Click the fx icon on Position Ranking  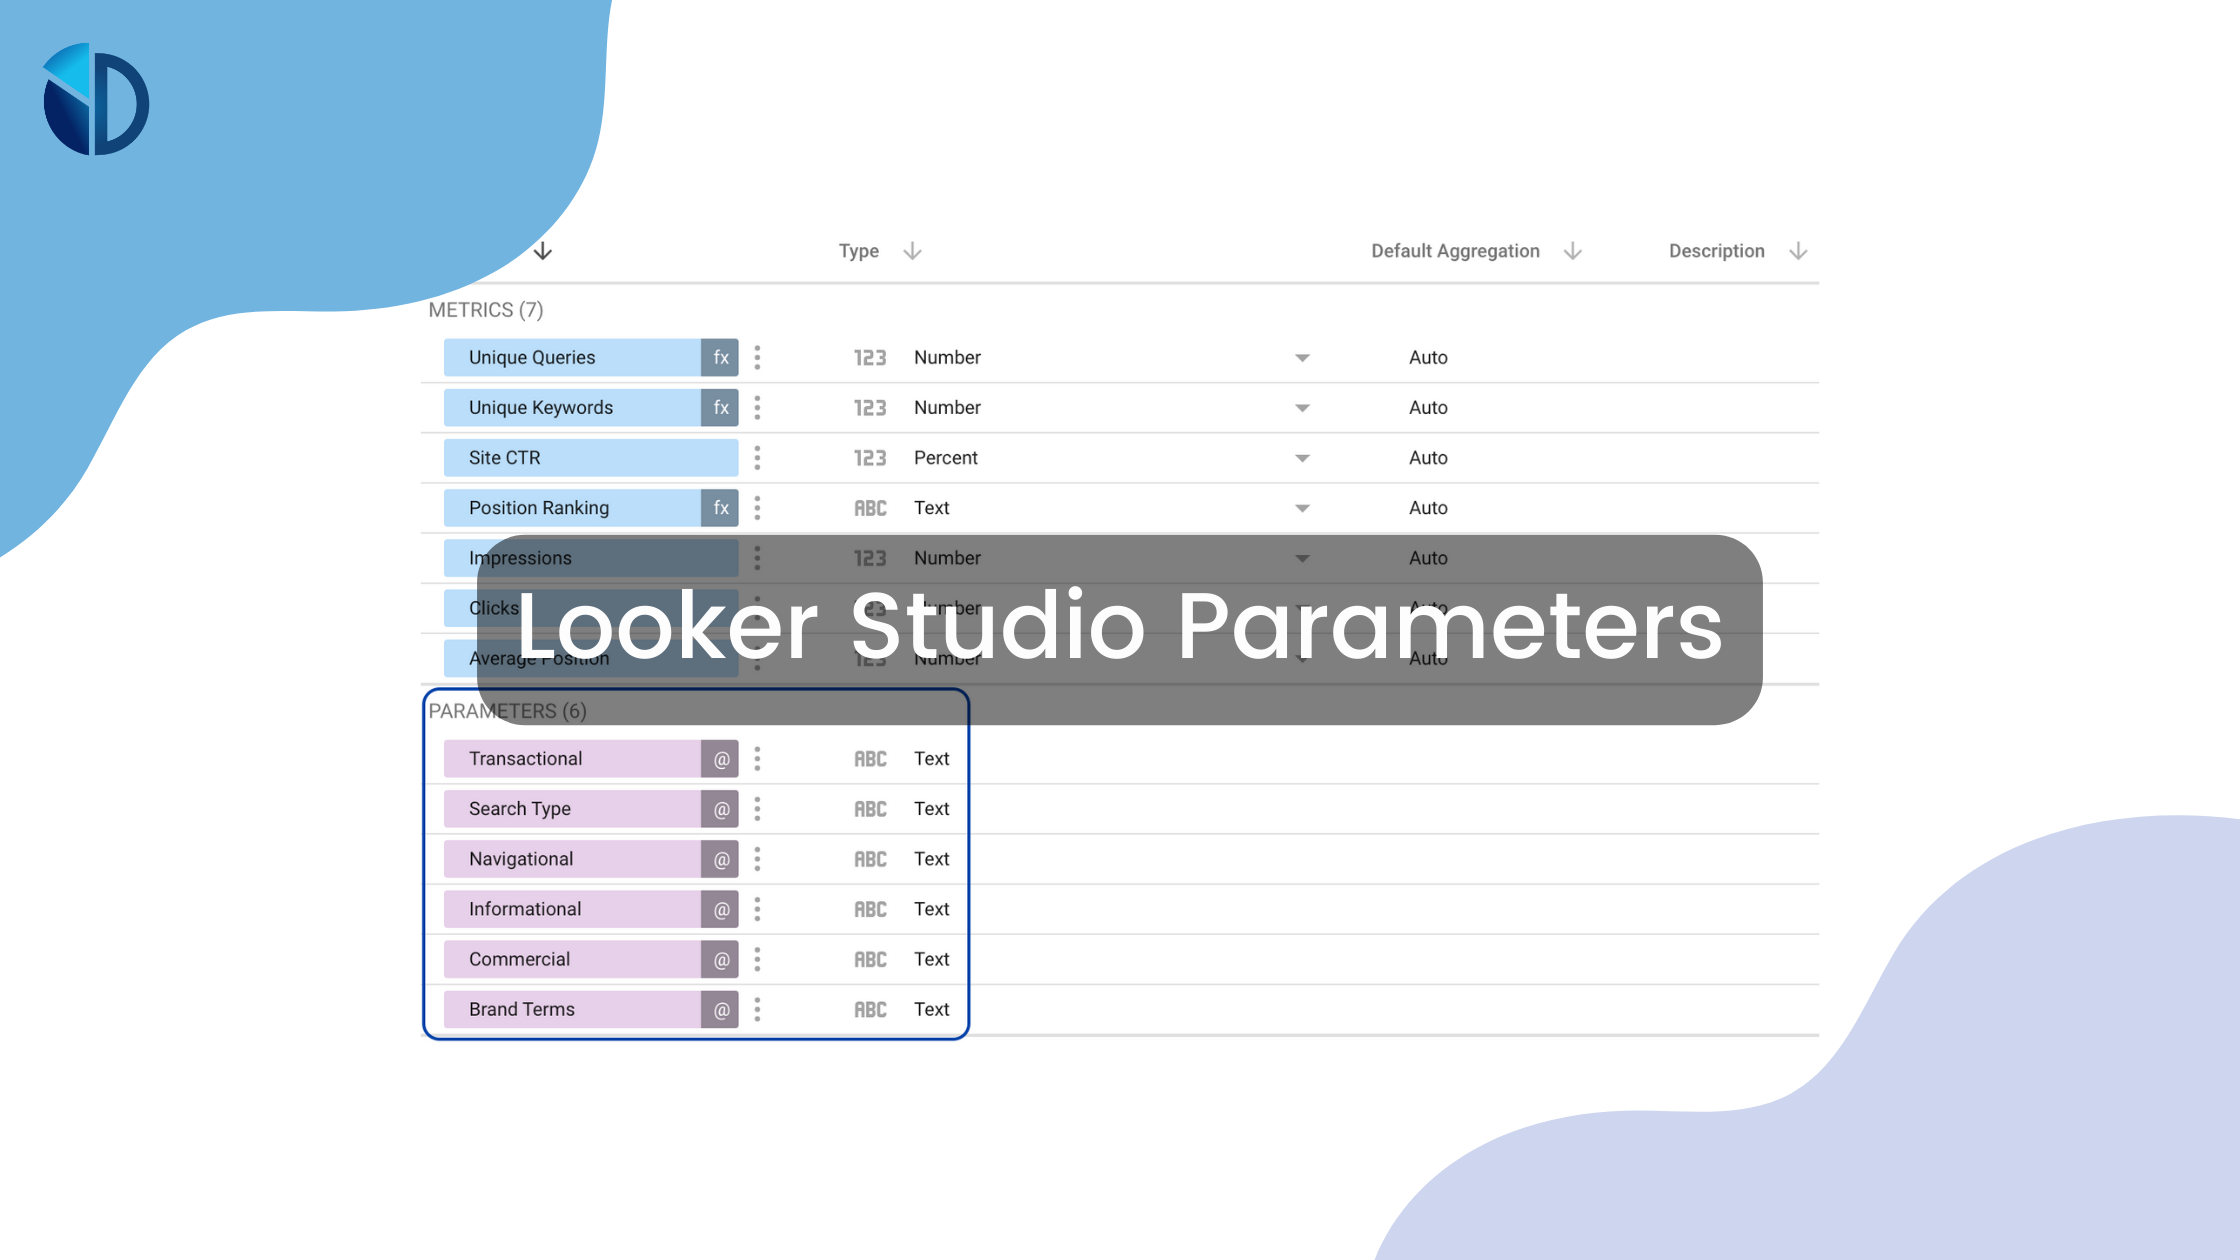point(720,506)
